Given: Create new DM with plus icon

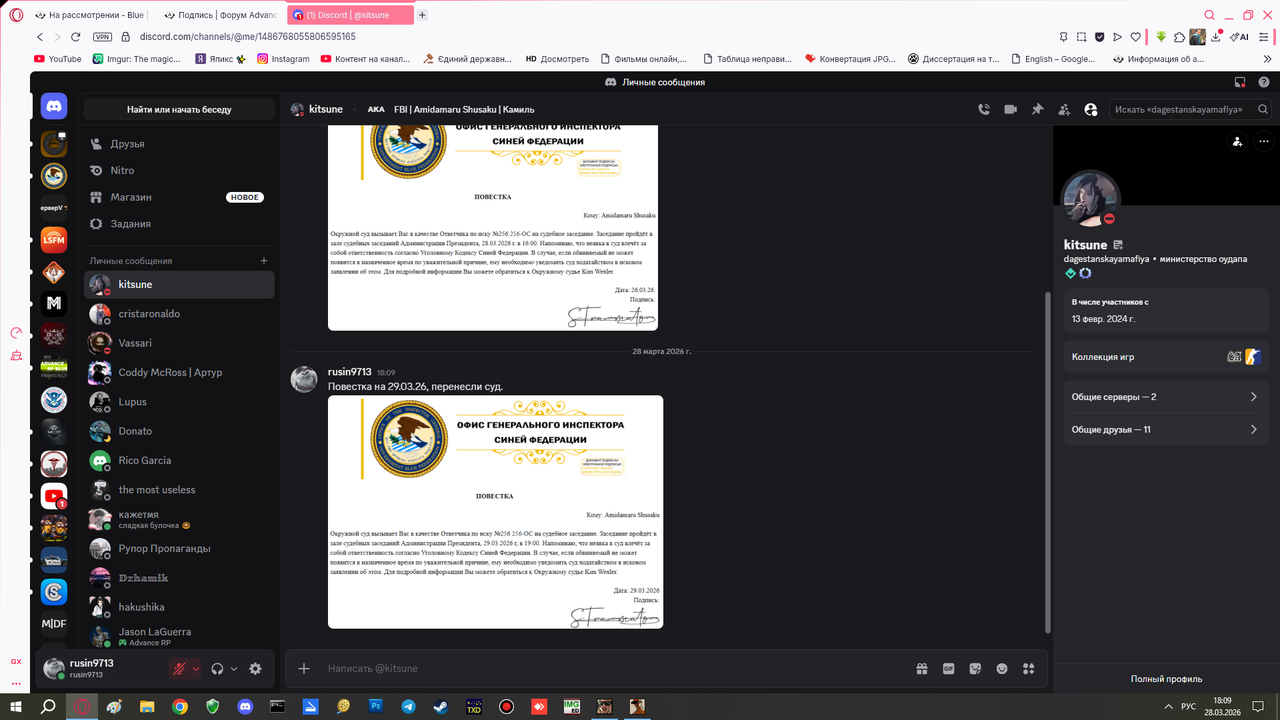Looking at the screenshot, I should [x=264, y=261].
